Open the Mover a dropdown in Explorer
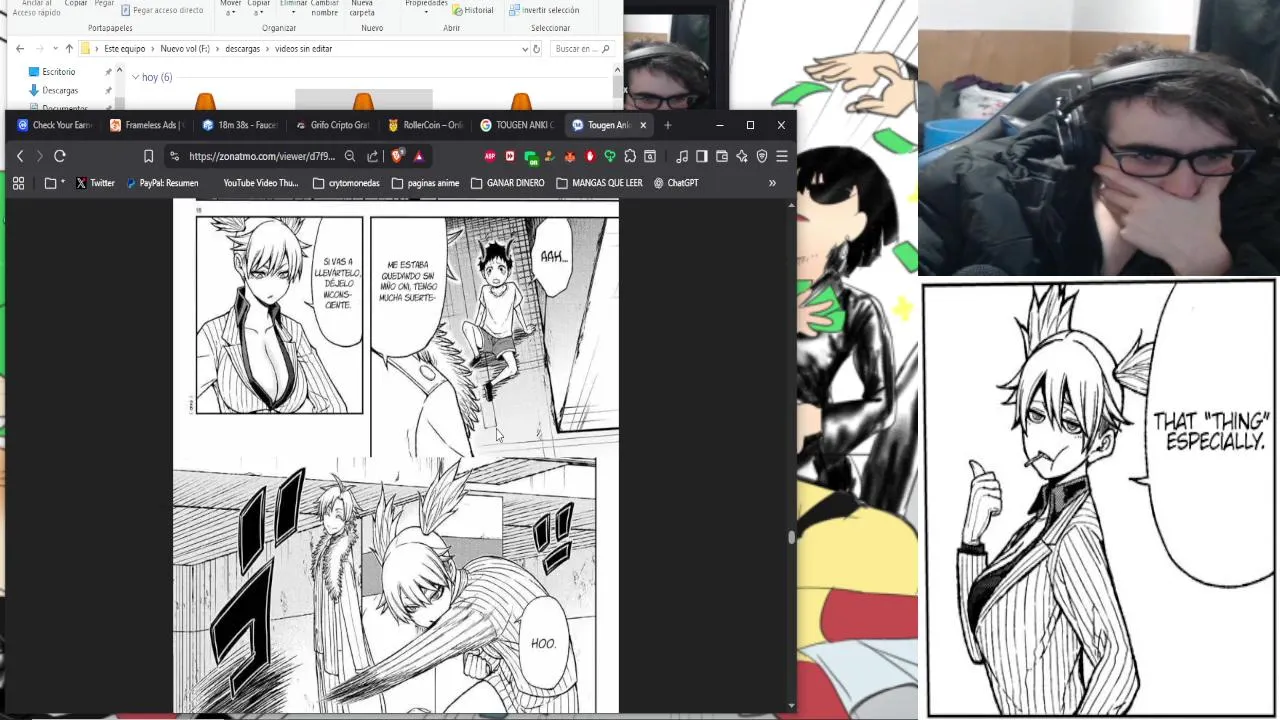The image size is (1280, 720). coord(231,8)
